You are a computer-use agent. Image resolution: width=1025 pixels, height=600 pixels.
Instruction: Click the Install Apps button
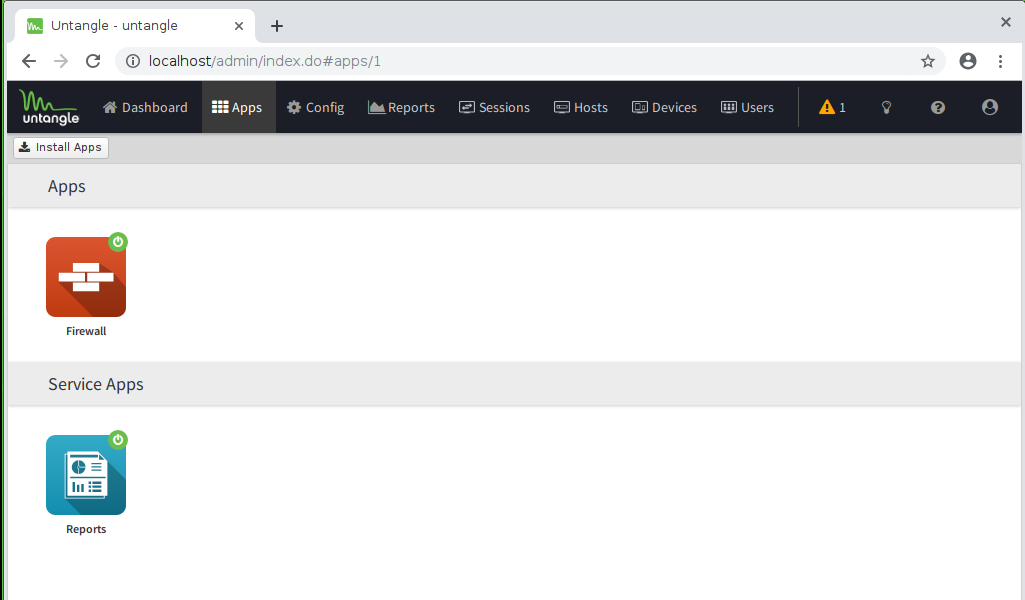(61, 148)
